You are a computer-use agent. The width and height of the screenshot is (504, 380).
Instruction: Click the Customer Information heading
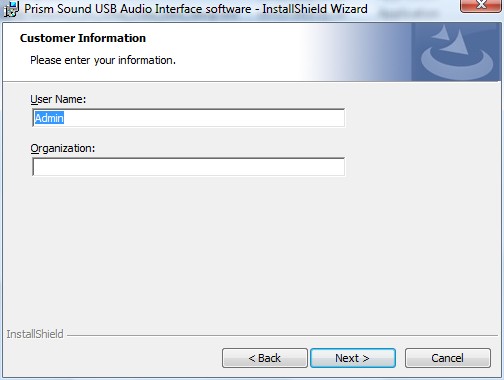83,38
